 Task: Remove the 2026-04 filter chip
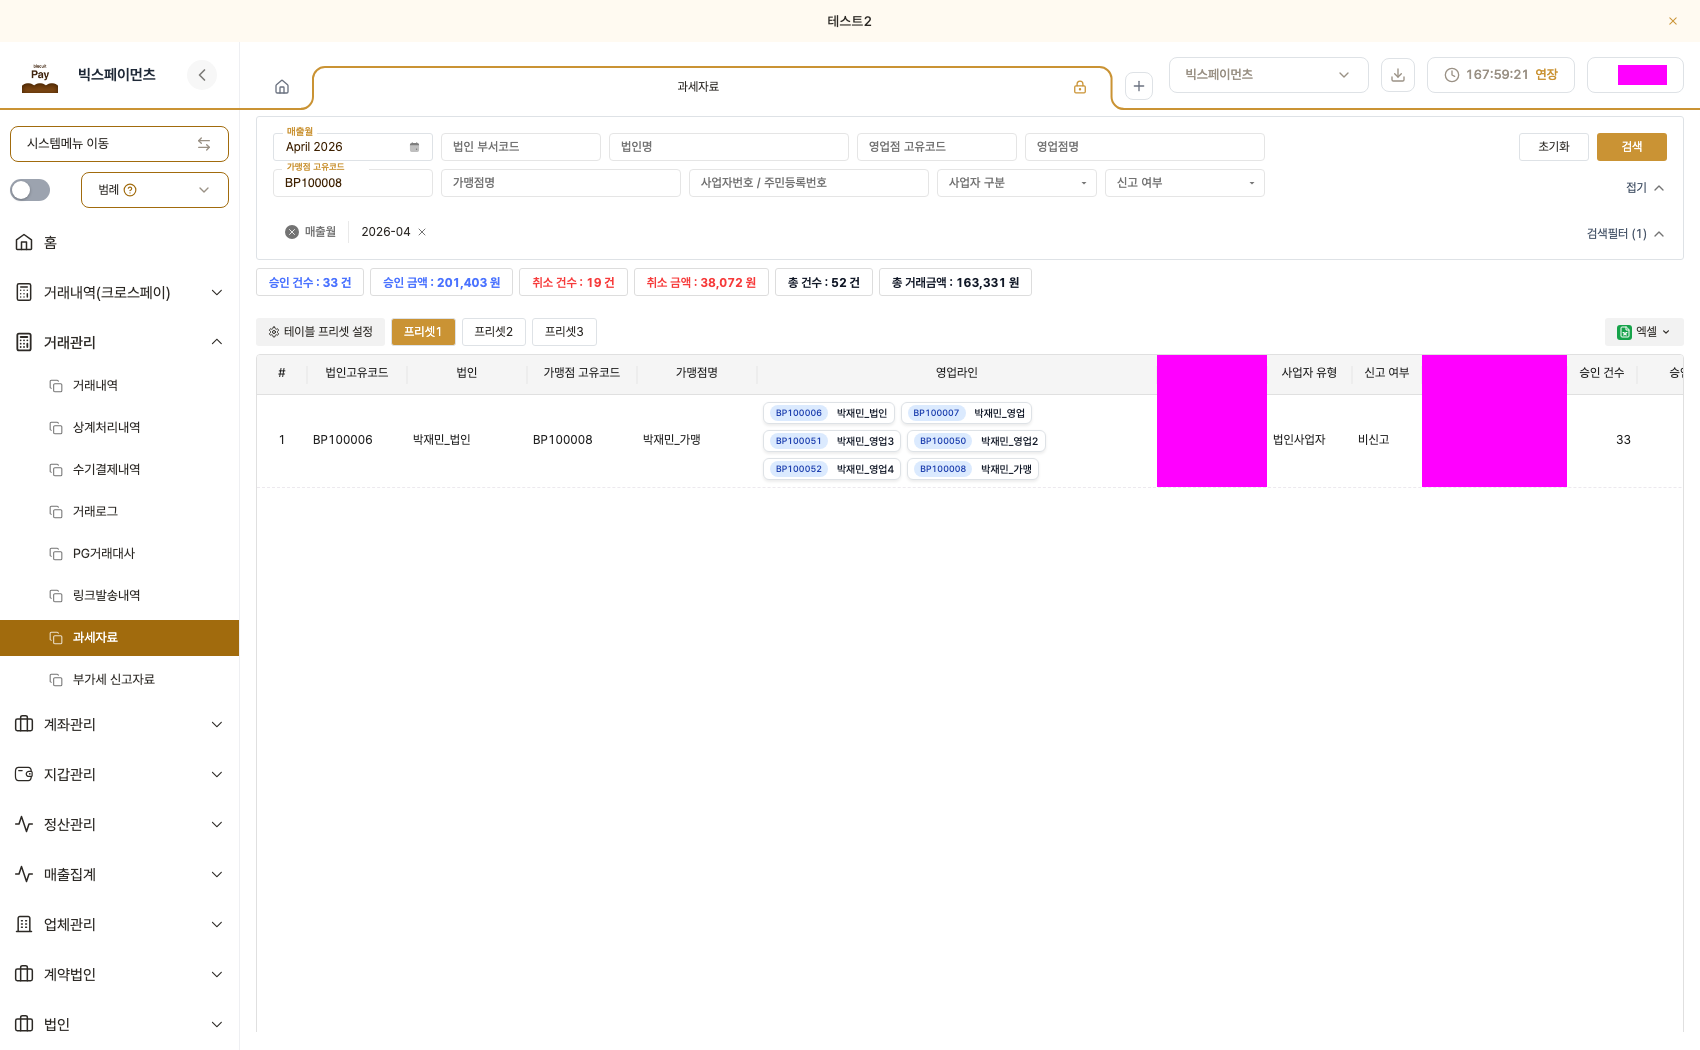(422, 232)
